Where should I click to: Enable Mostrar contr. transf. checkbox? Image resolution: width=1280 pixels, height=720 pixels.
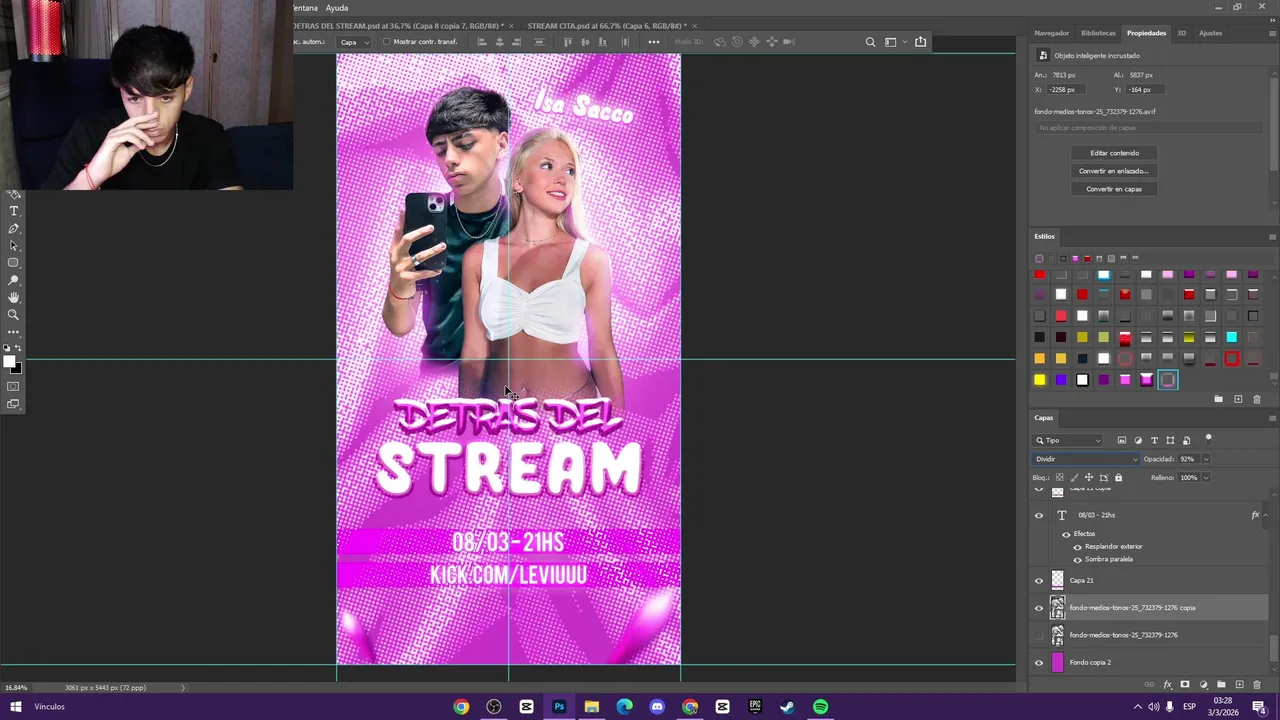(x=386, y=42)
